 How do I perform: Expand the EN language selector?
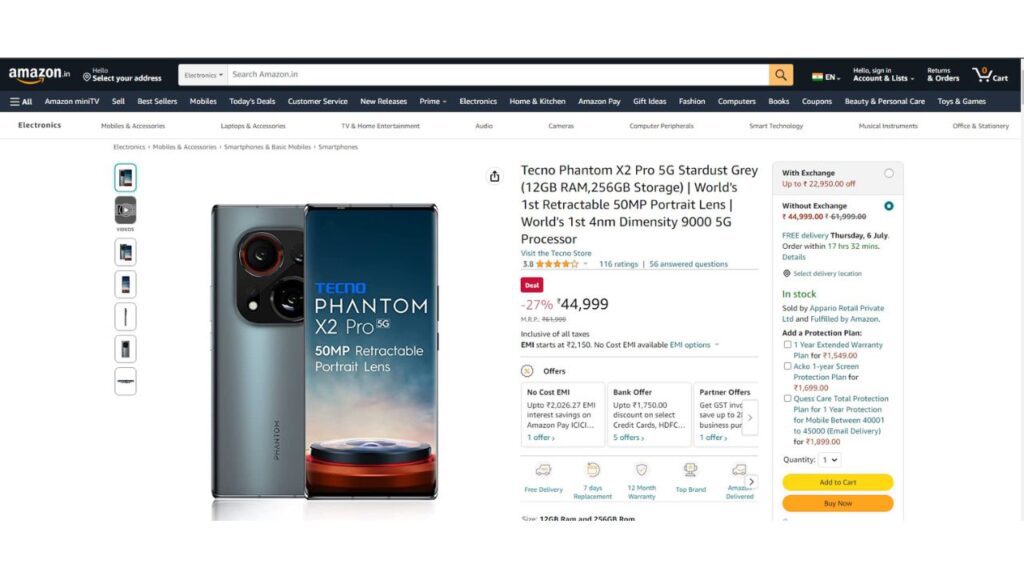coord(825,76)
